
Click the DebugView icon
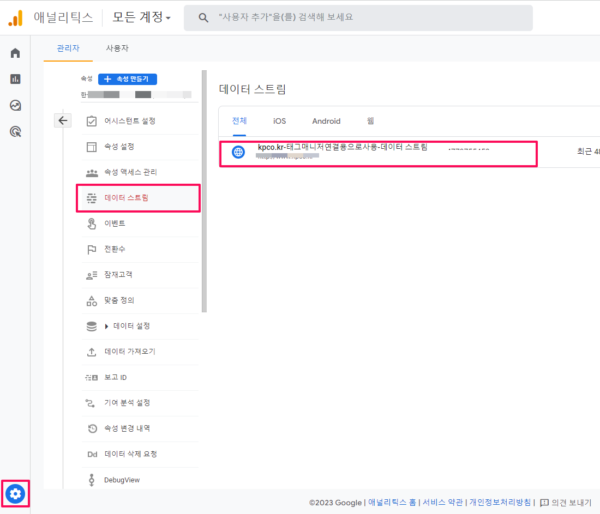pyautogui.click(x=91, y=480)
